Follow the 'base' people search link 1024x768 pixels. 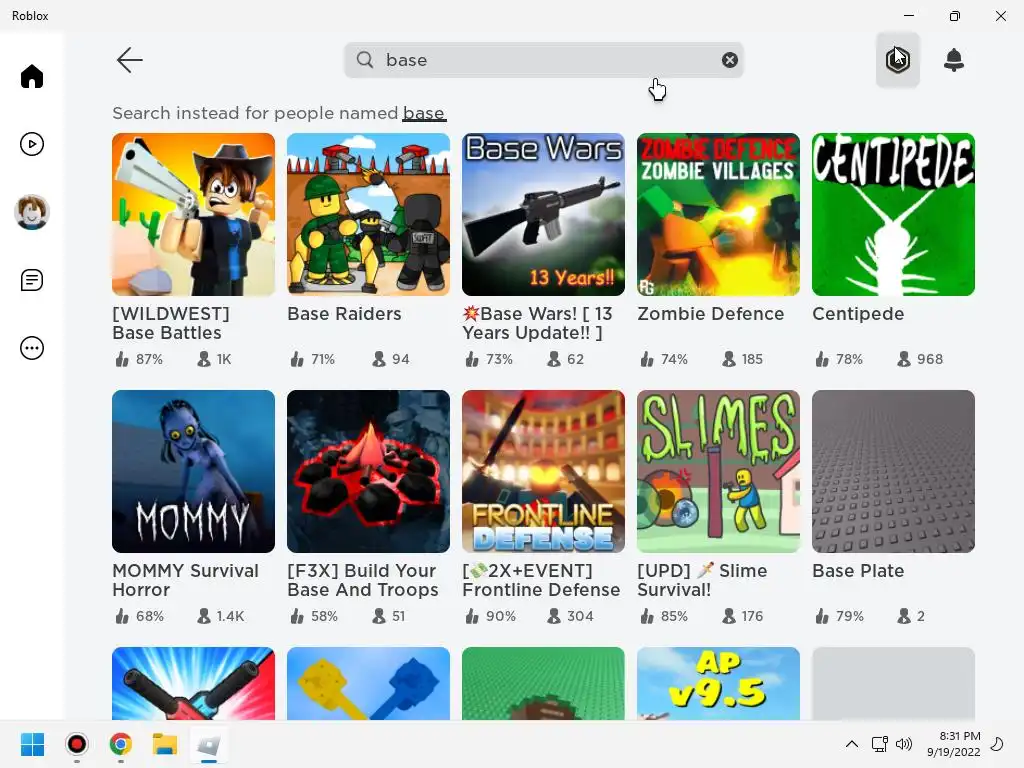click(424, 114)
